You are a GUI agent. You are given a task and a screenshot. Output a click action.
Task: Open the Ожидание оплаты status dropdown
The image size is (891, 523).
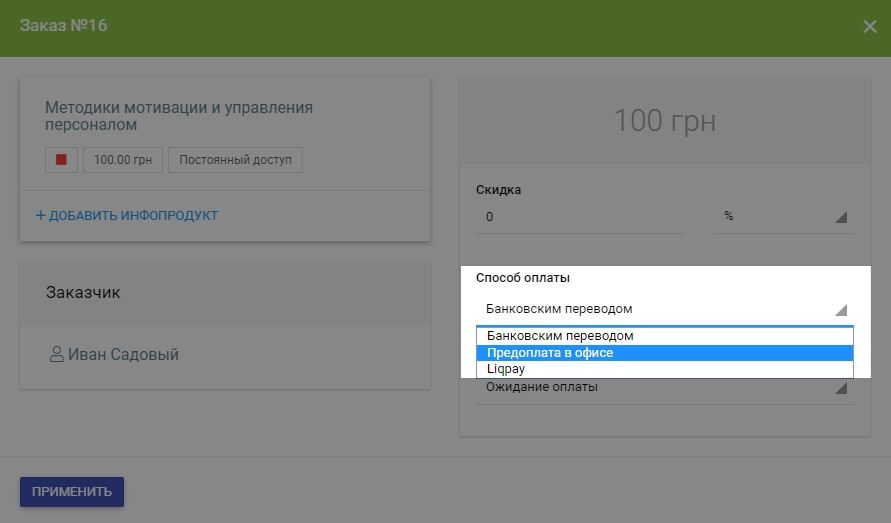pos(663,388)
